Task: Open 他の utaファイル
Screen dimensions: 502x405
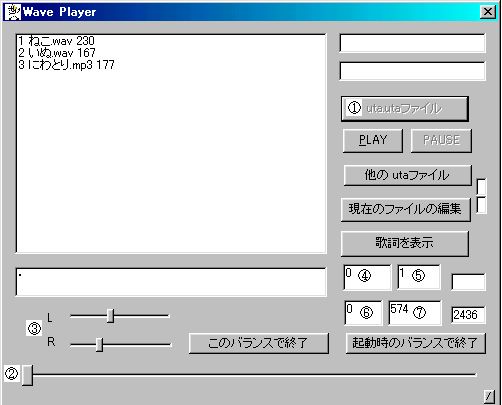Action: click(x=407, y=175)
